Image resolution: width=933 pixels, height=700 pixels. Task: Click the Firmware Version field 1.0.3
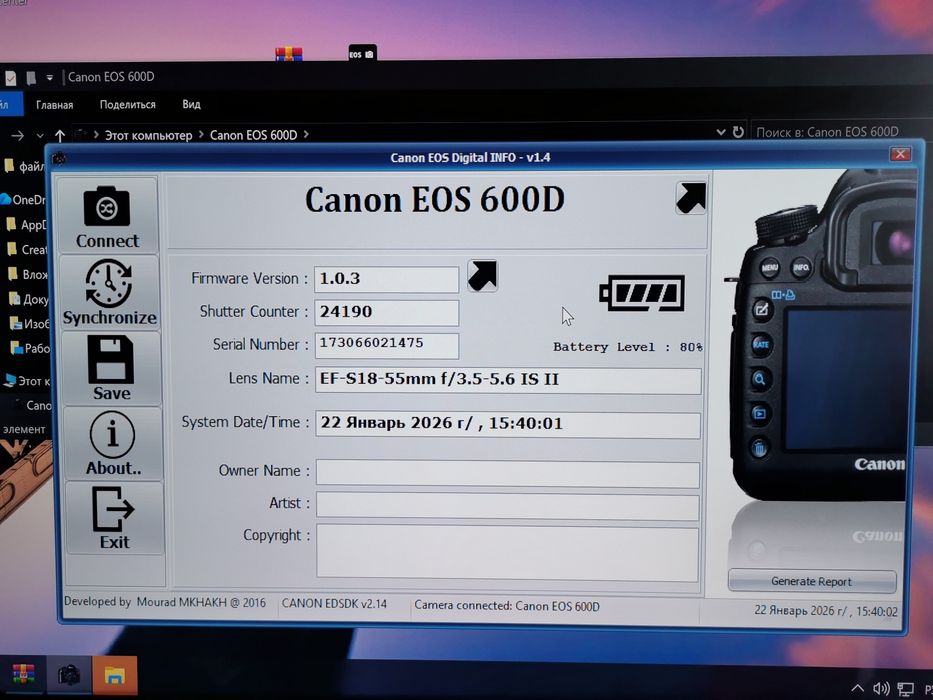pyautogui.click(x=386, y=279)
